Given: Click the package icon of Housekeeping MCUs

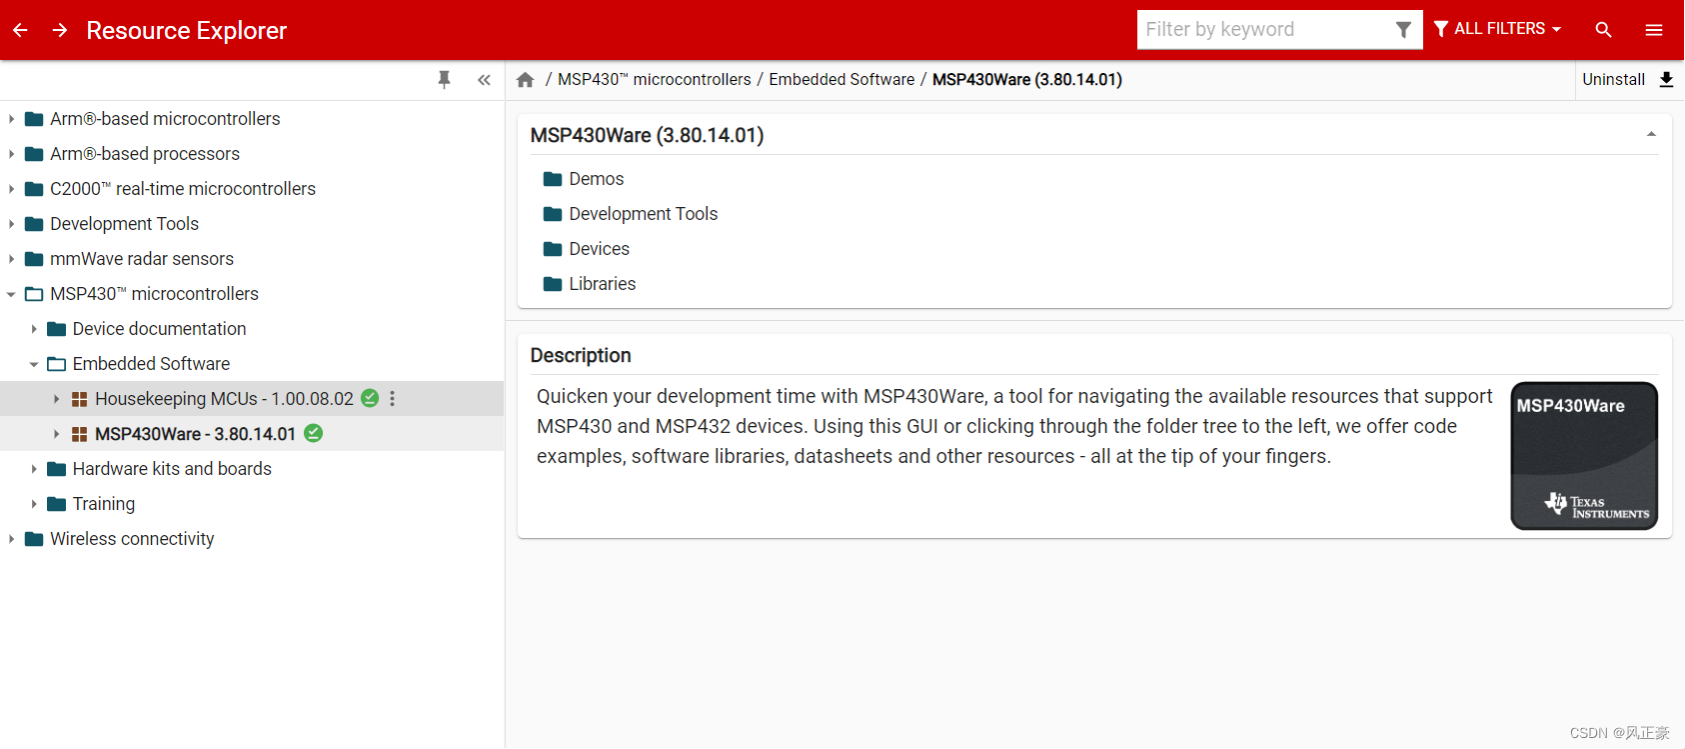Looking at the screenshot, I should 79,399.
